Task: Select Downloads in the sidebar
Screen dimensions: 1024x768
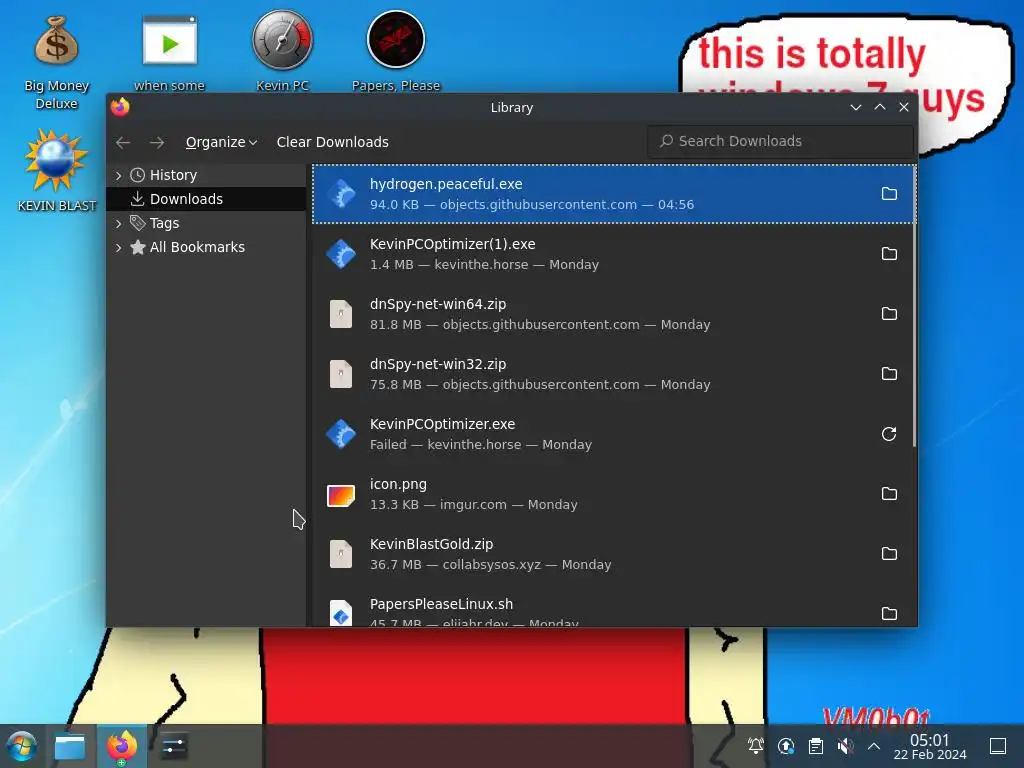Action: coord(206,199)
